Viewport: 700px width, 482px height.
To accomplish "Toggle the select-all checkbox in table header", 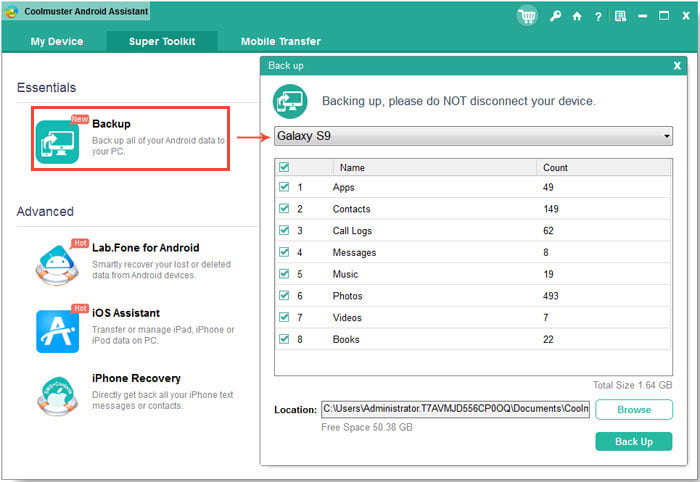I will [284, 168].
